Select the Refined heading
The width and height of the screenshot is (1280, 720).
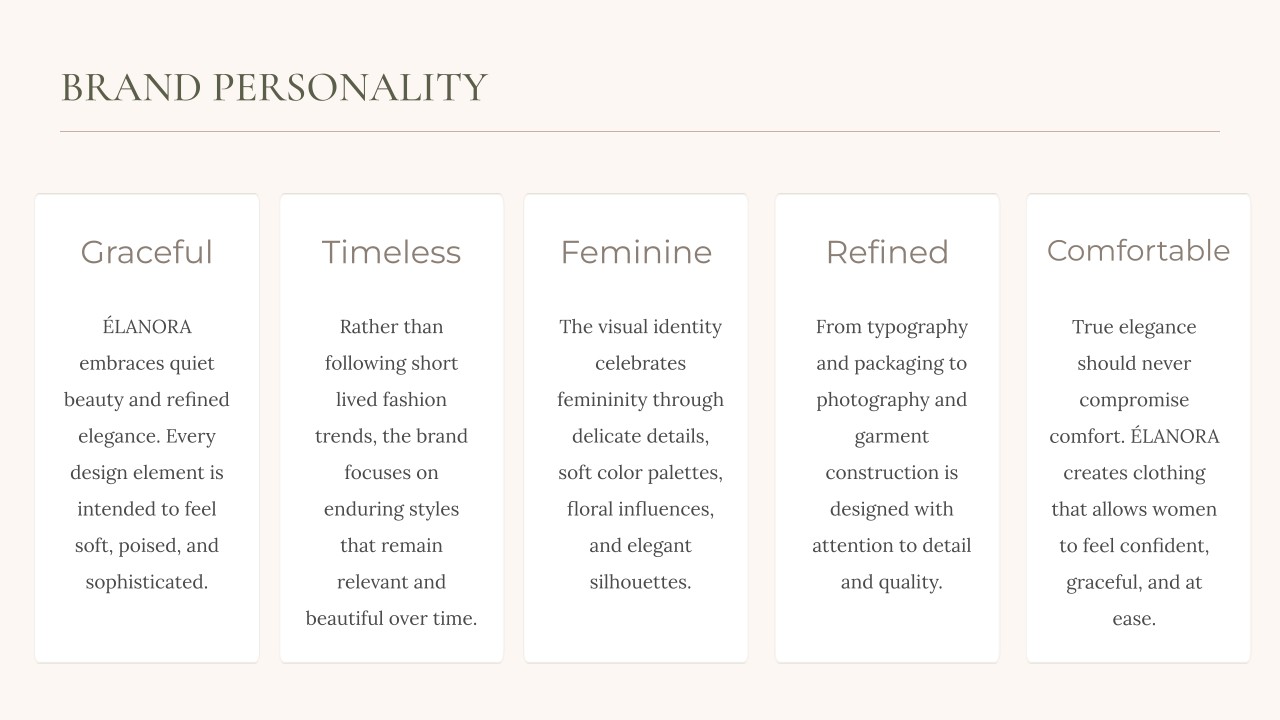(x=887, y=252)
